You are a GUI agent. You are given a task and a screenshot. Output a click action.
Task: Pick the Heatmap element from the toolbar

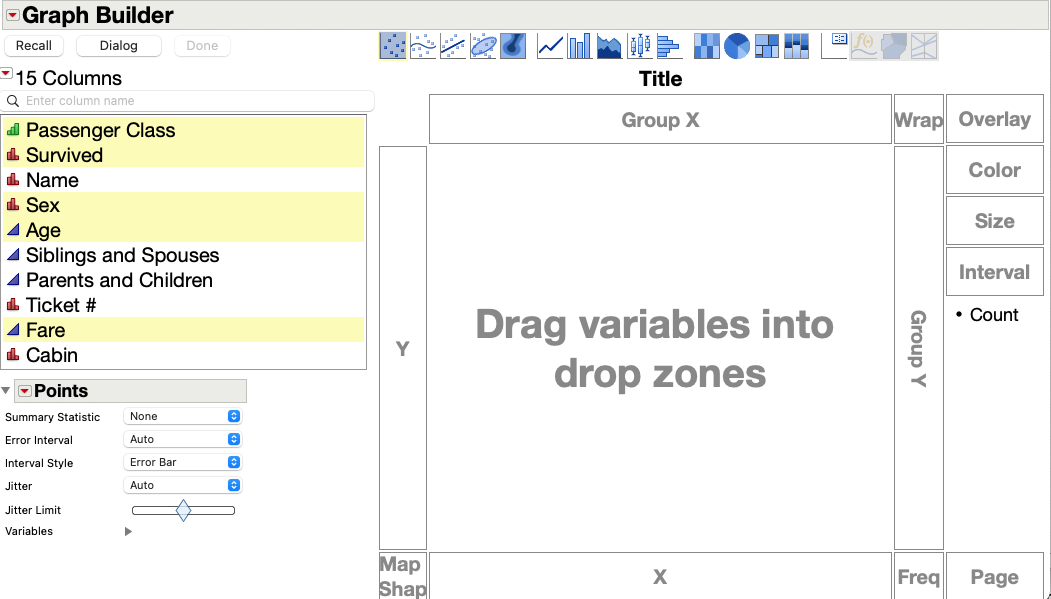pos(706,45)
